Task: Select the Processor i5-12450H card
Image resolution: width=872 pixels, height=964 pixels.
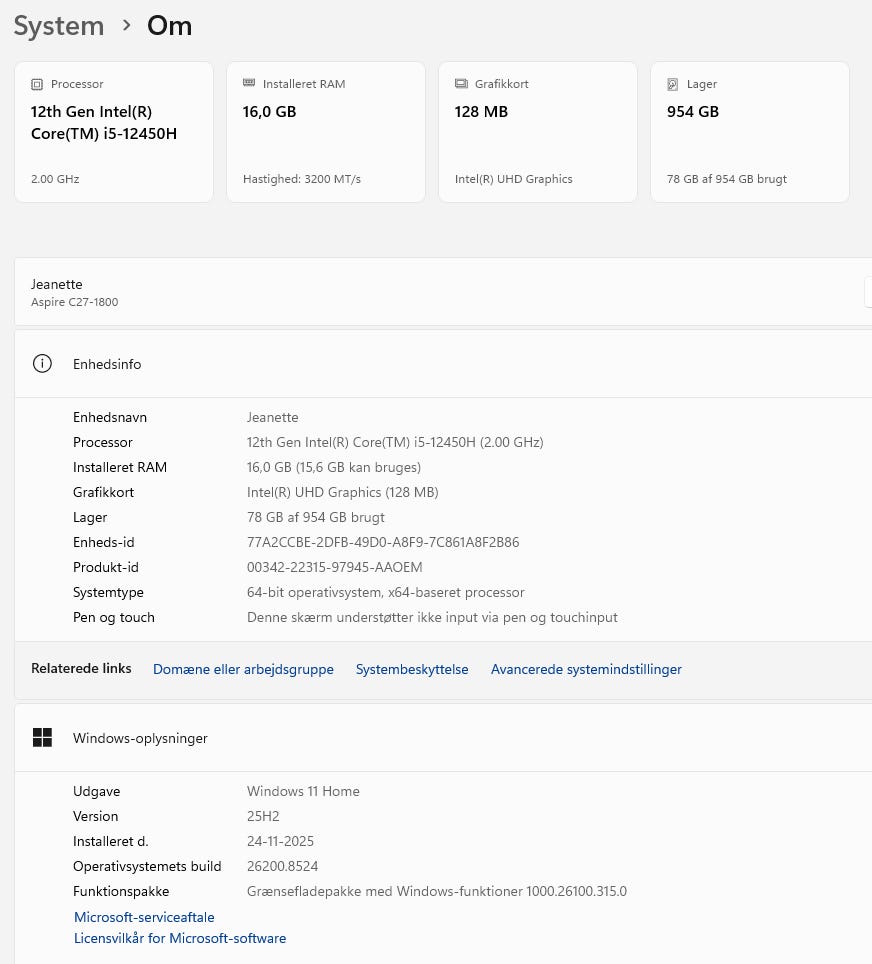Action: tap(114, 132)
